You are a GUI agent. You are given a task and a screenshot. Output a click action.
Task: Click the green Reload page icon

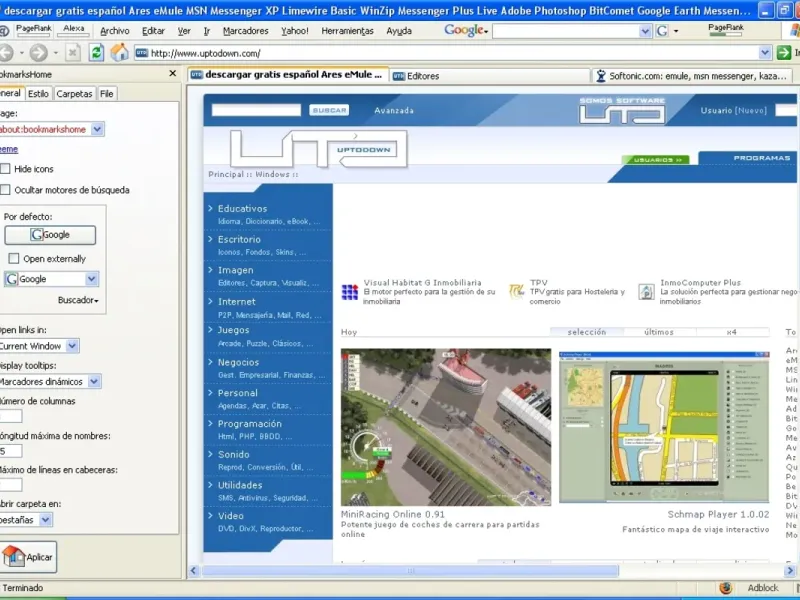[x=96, y=52]
